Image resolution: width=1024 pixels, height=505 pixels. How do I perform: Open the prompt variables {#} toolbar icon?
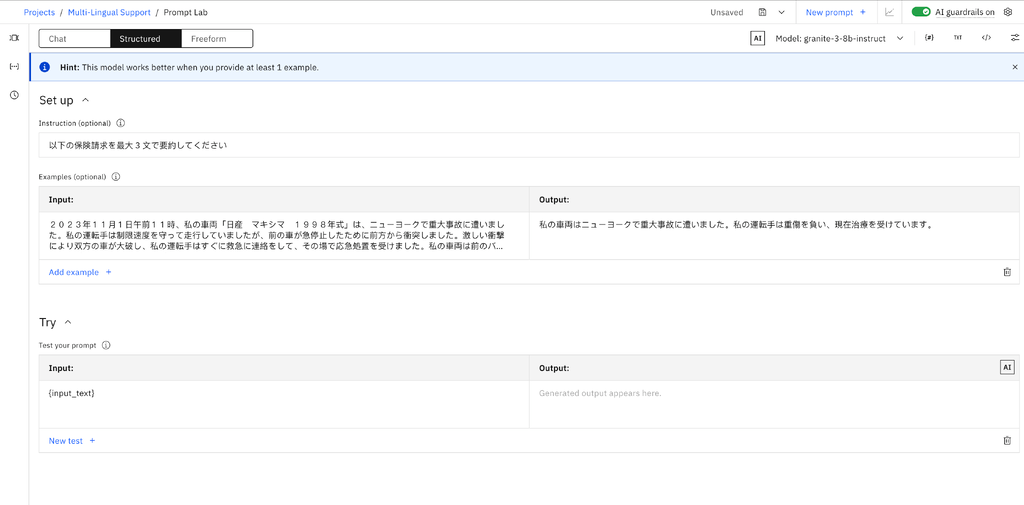(929, 38)
